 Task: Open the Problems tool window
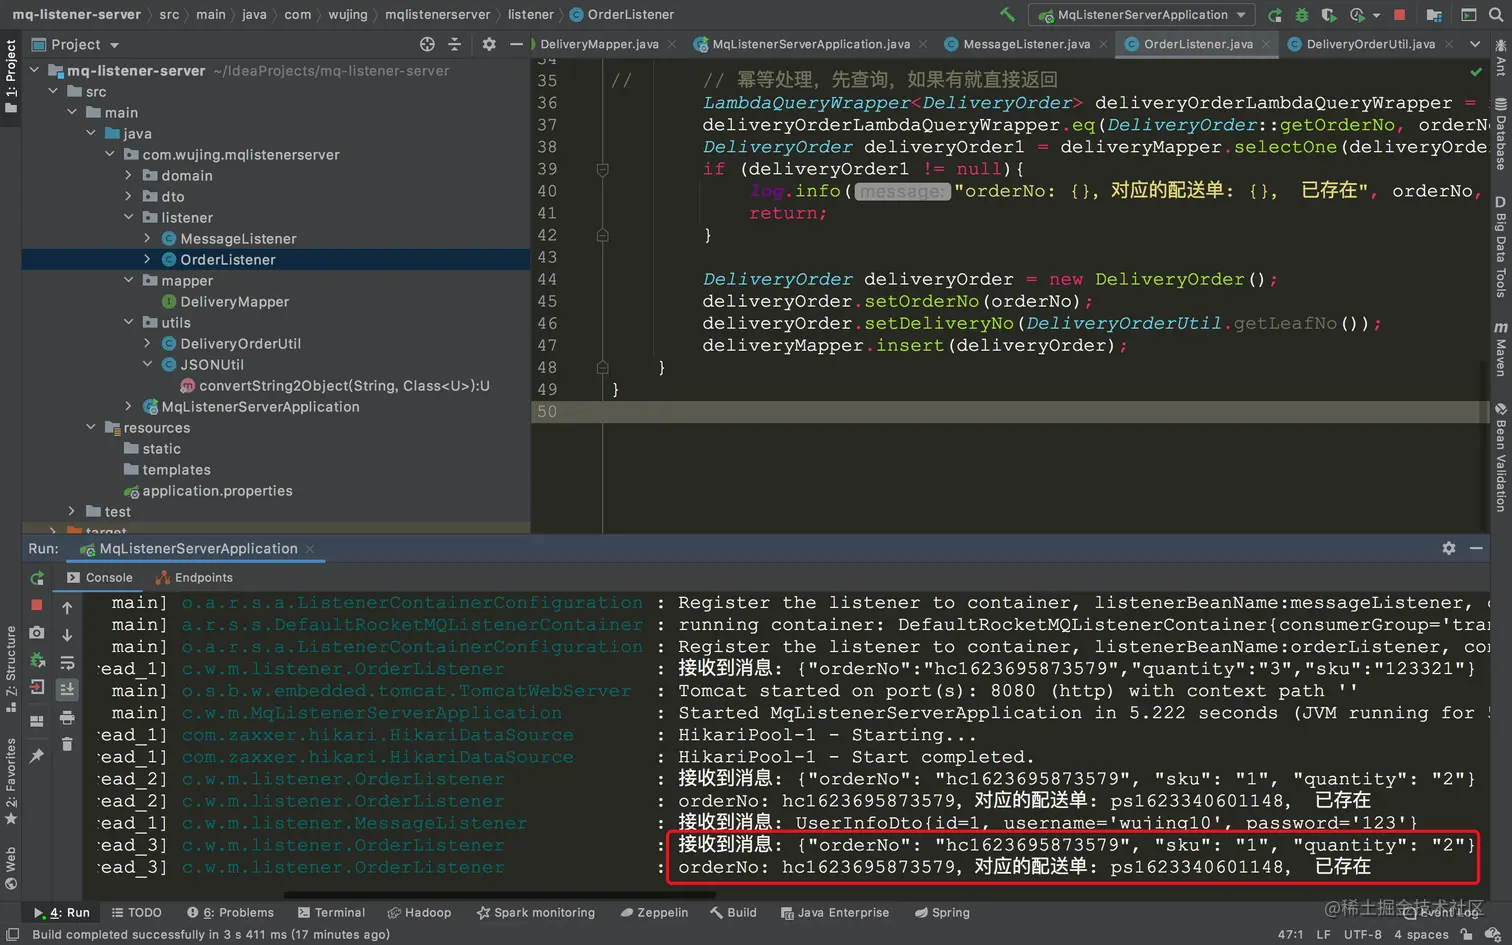coord(230,913)
